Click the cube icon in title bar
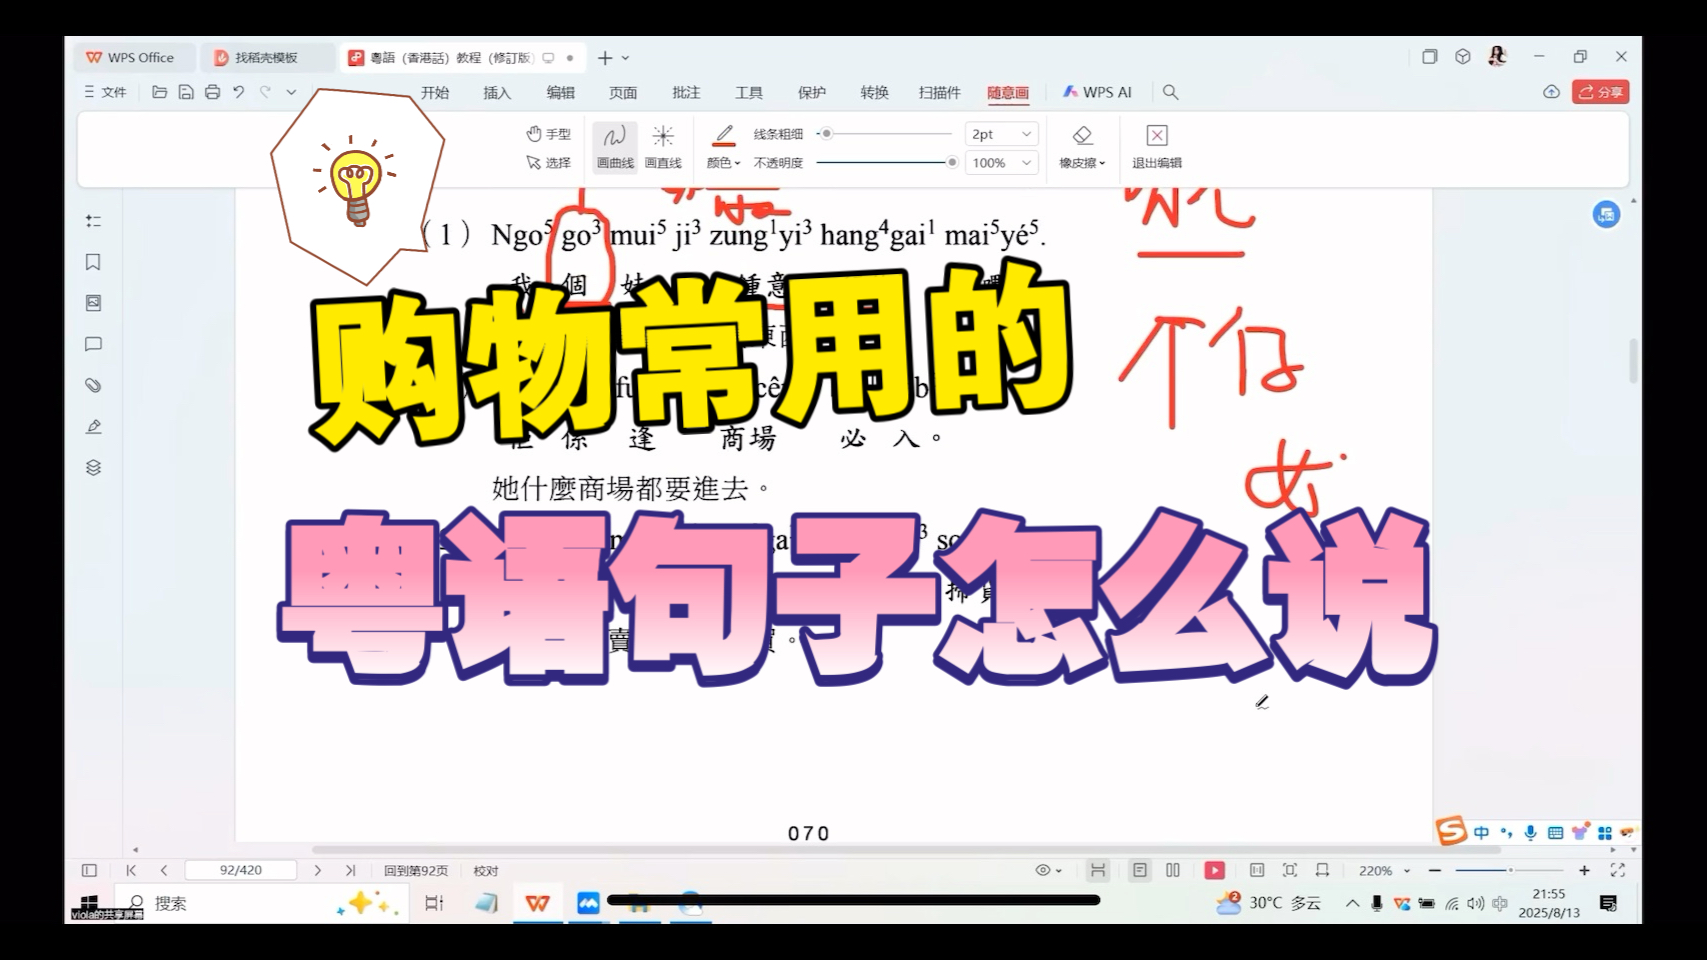The height and width of the screenshot is (960, 1707). (1463, 57)
